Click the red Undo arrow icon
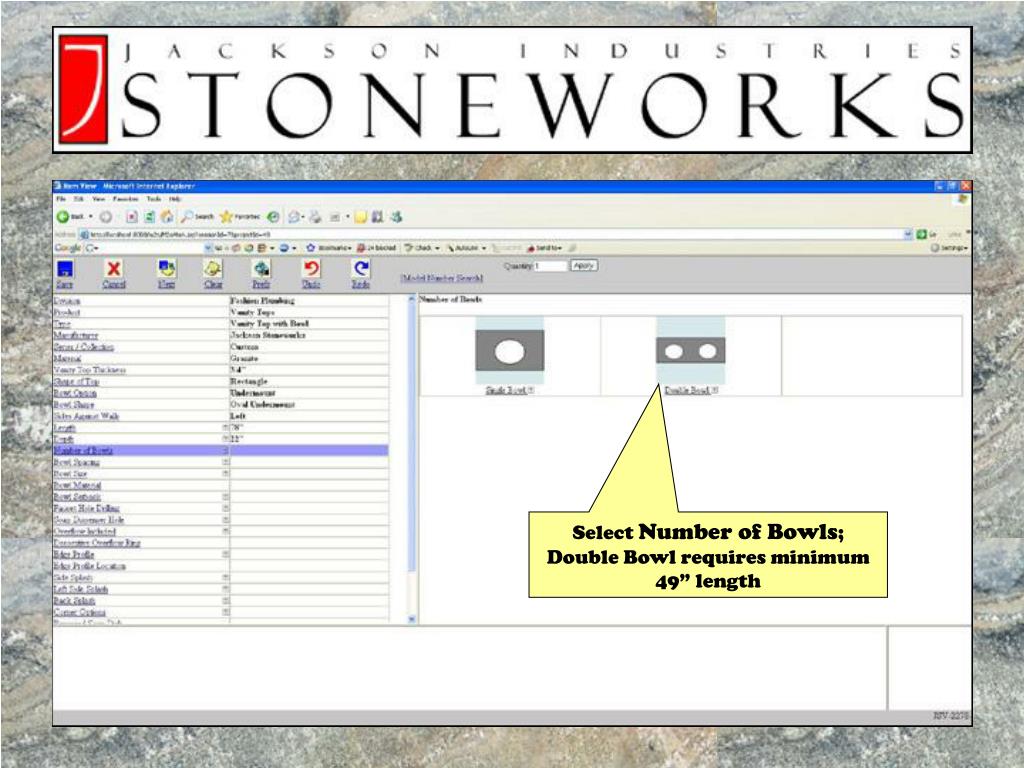 311,268
